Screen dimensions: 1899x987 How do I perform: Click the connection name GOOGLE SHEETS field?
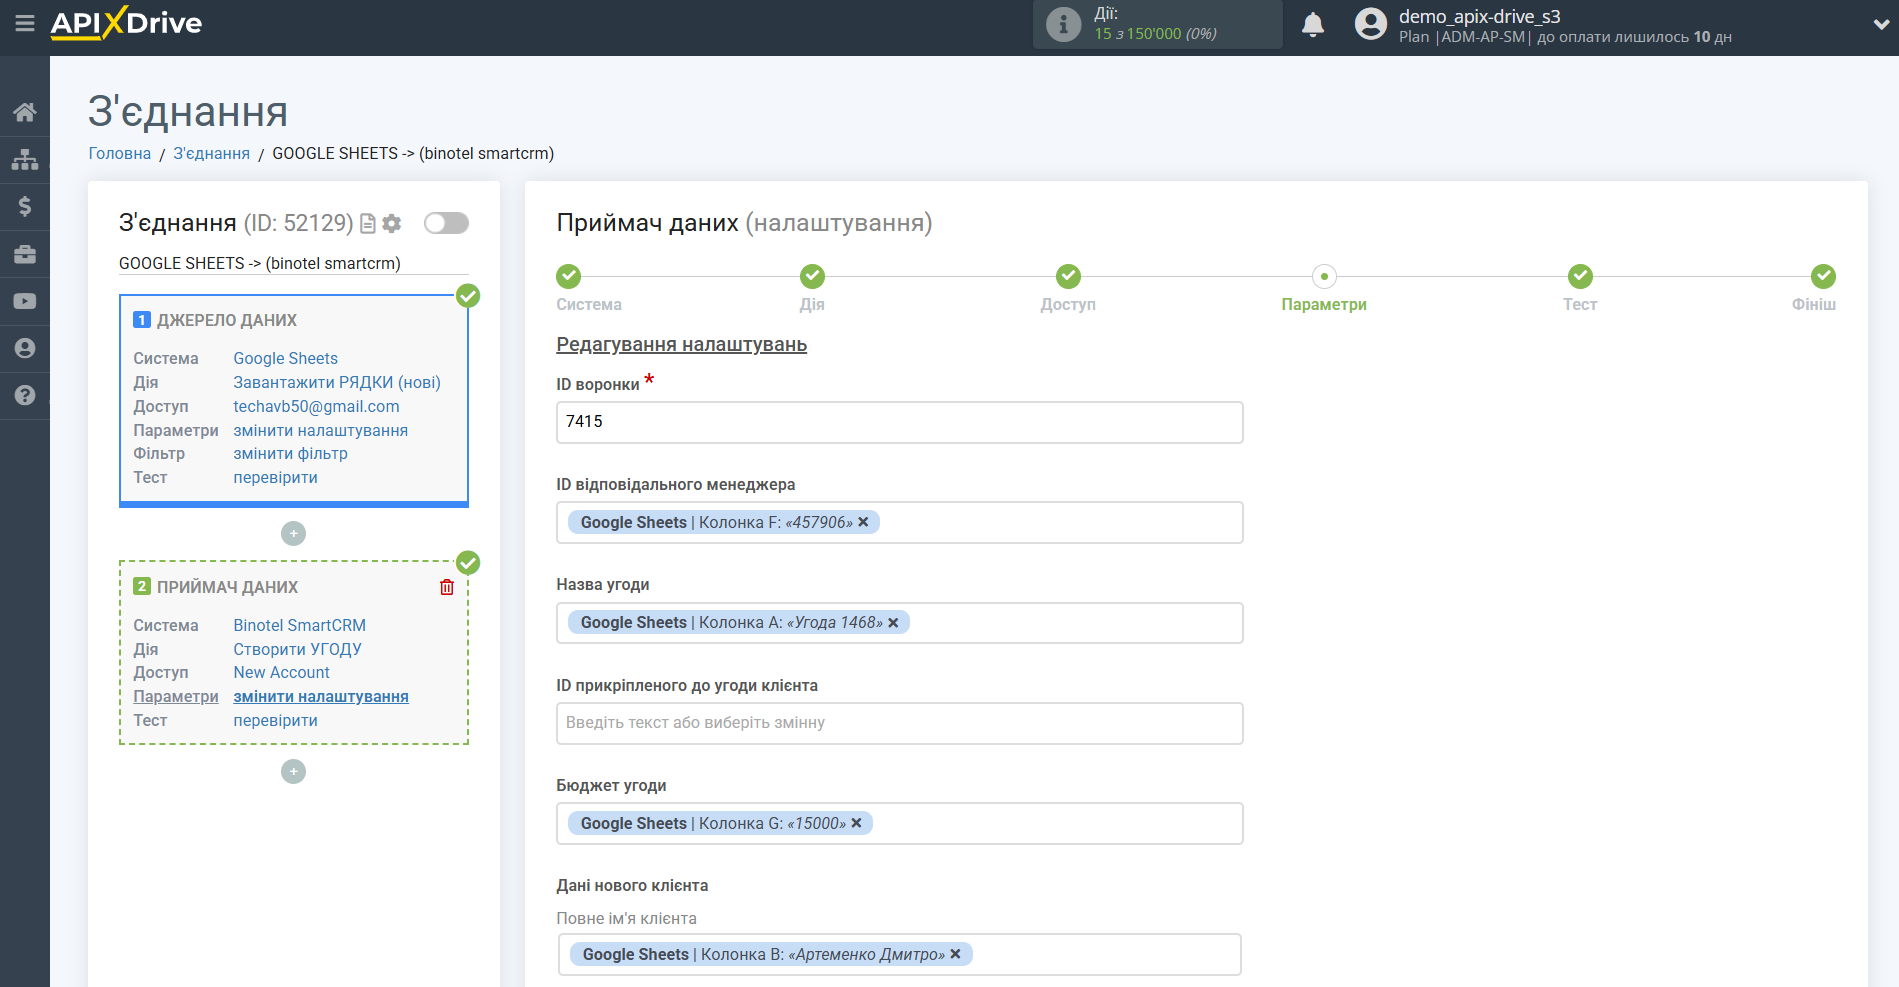click(x=294, y=263)
